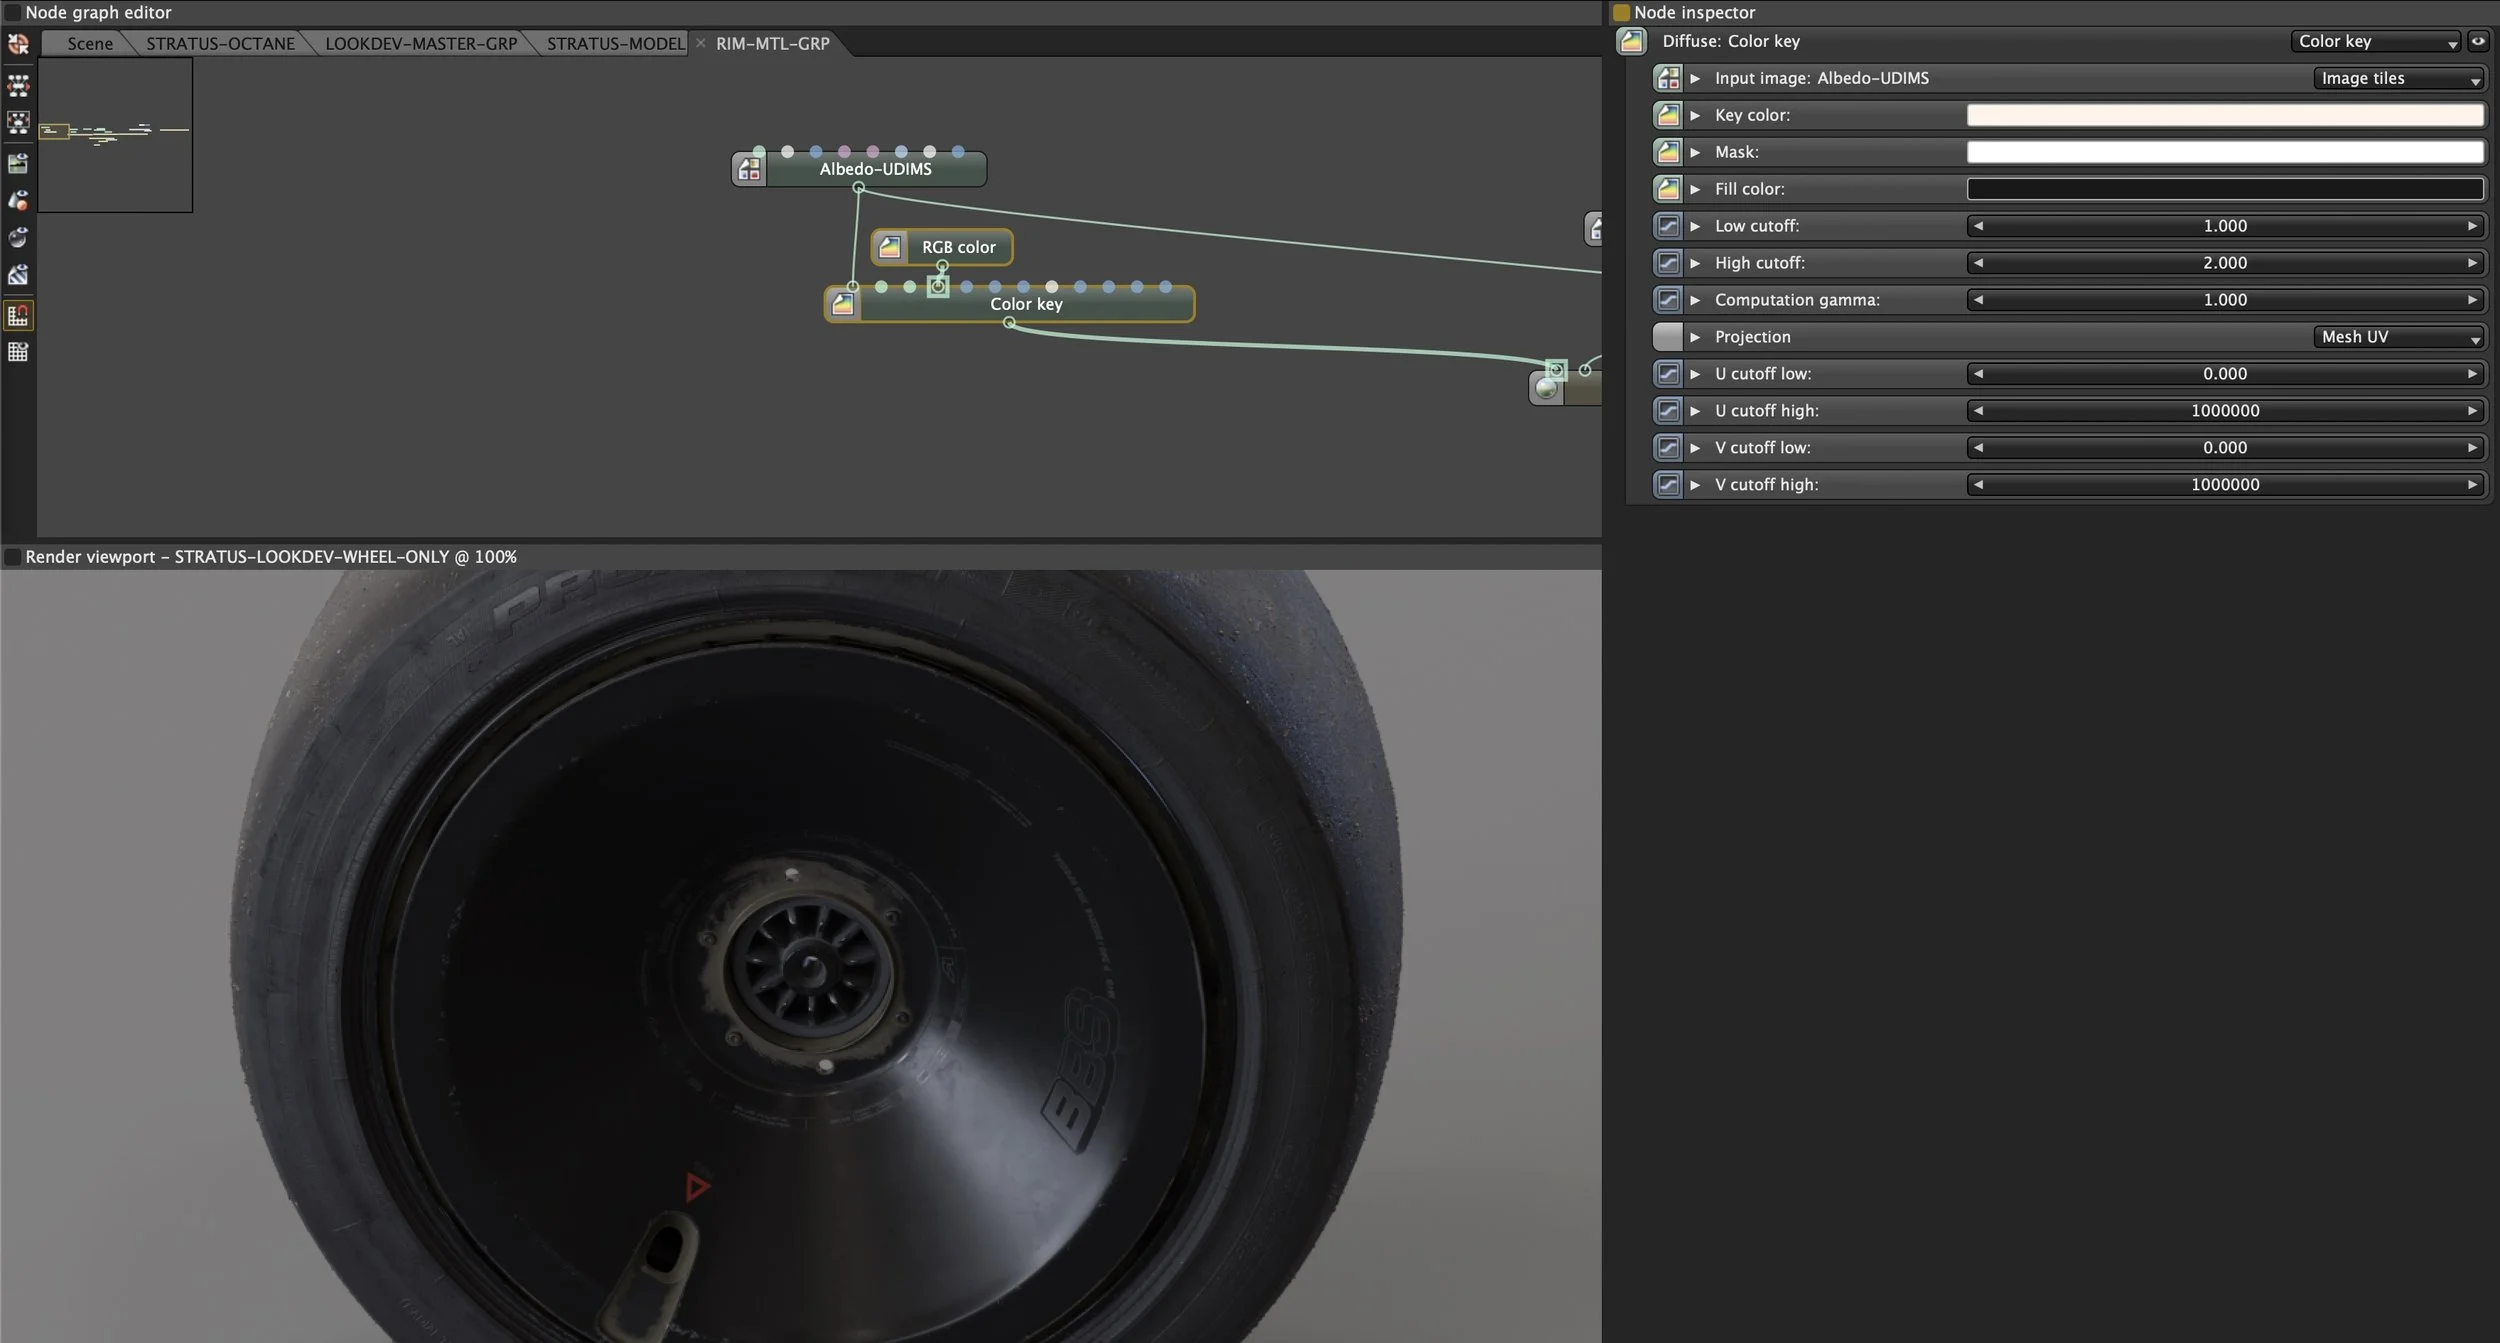This screenshot has height=1343, width=2500.
Task: Click the RGB color node icon
Action: coord(889,247)
